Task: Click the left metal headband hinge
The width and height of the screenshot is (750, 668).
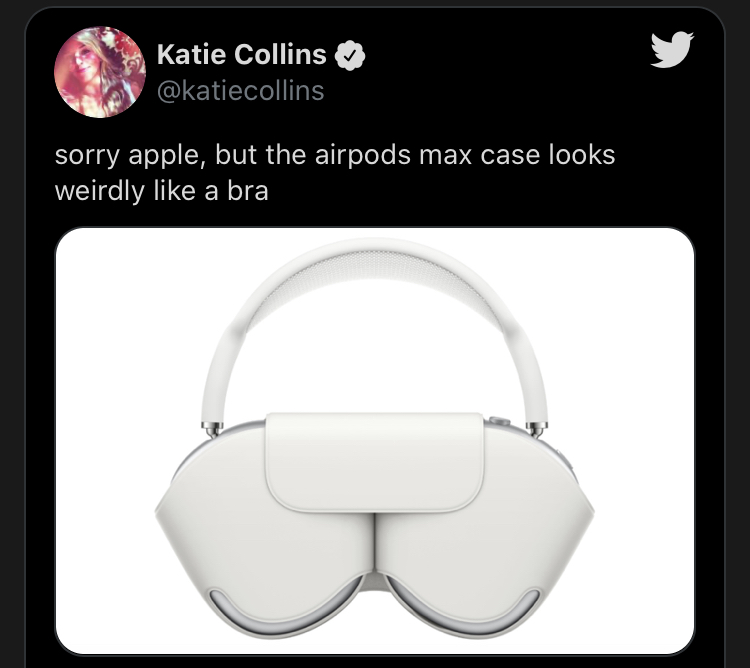Action: pos(212,429)
